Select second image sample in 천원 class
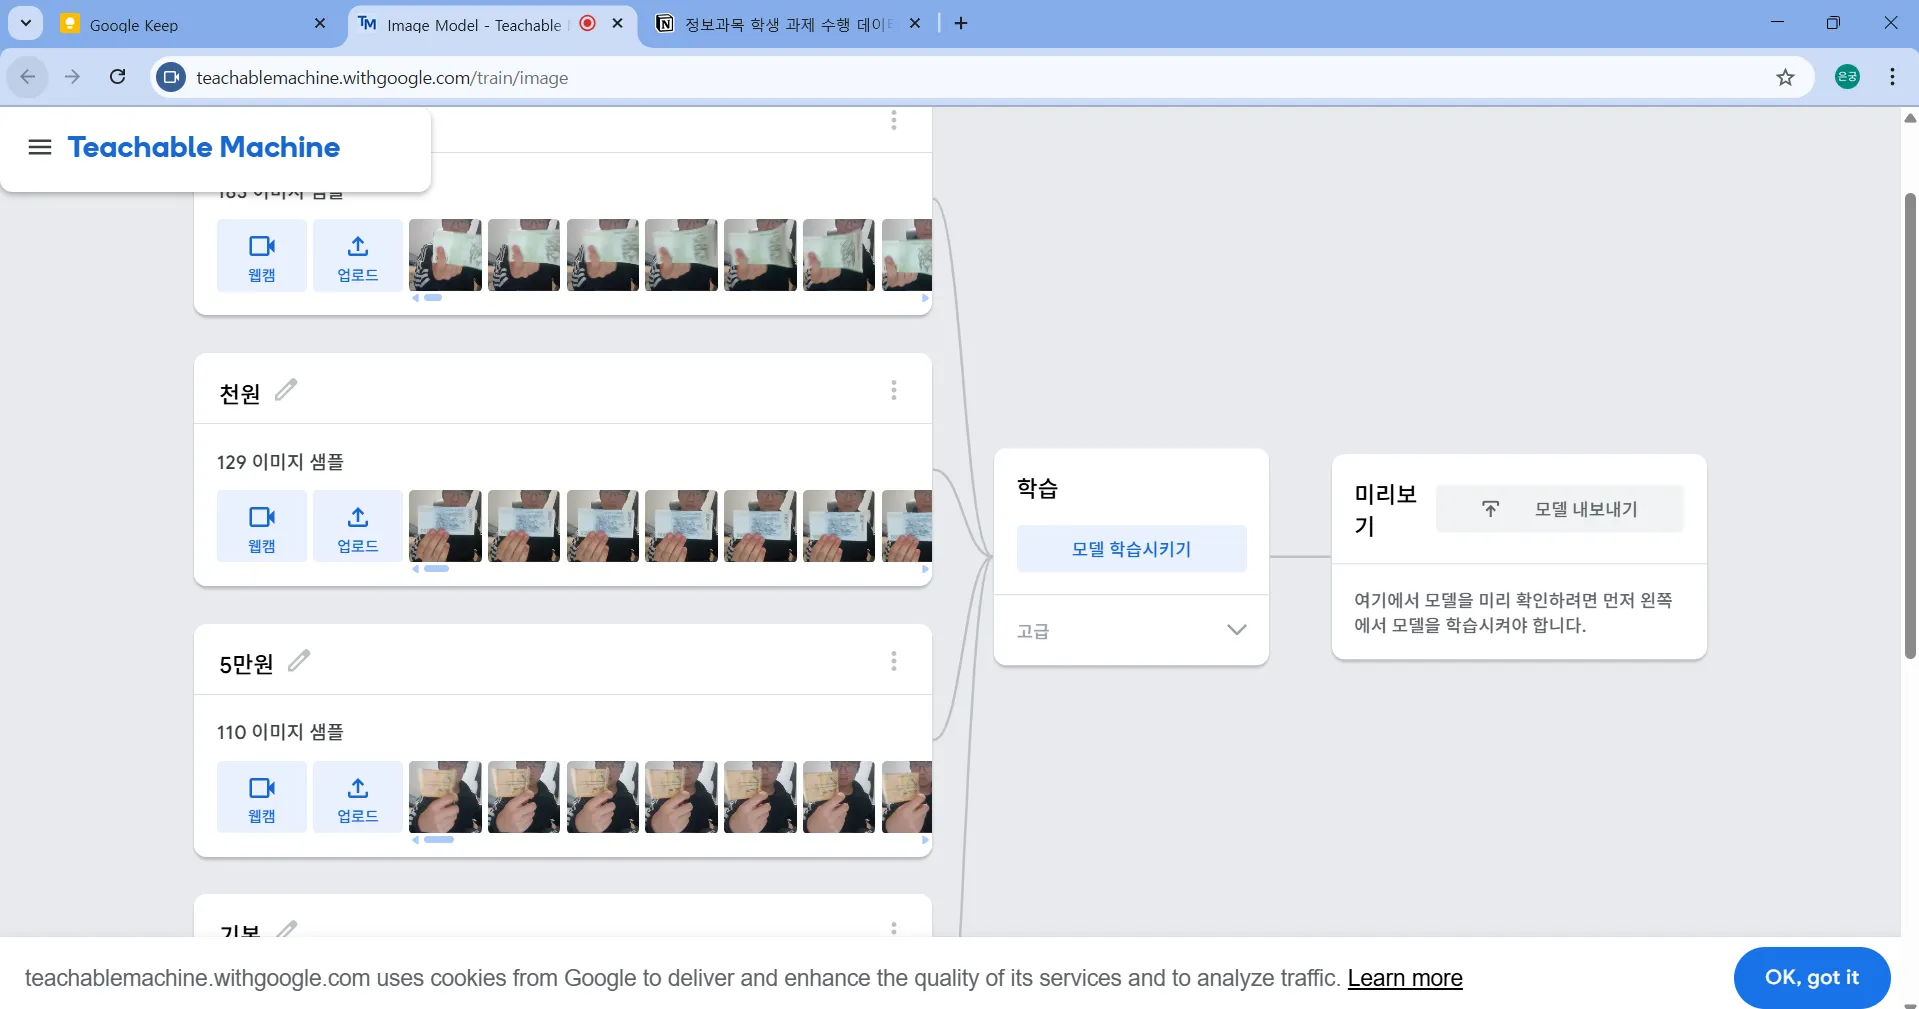 pyautogui.click(x=524, y=526)
